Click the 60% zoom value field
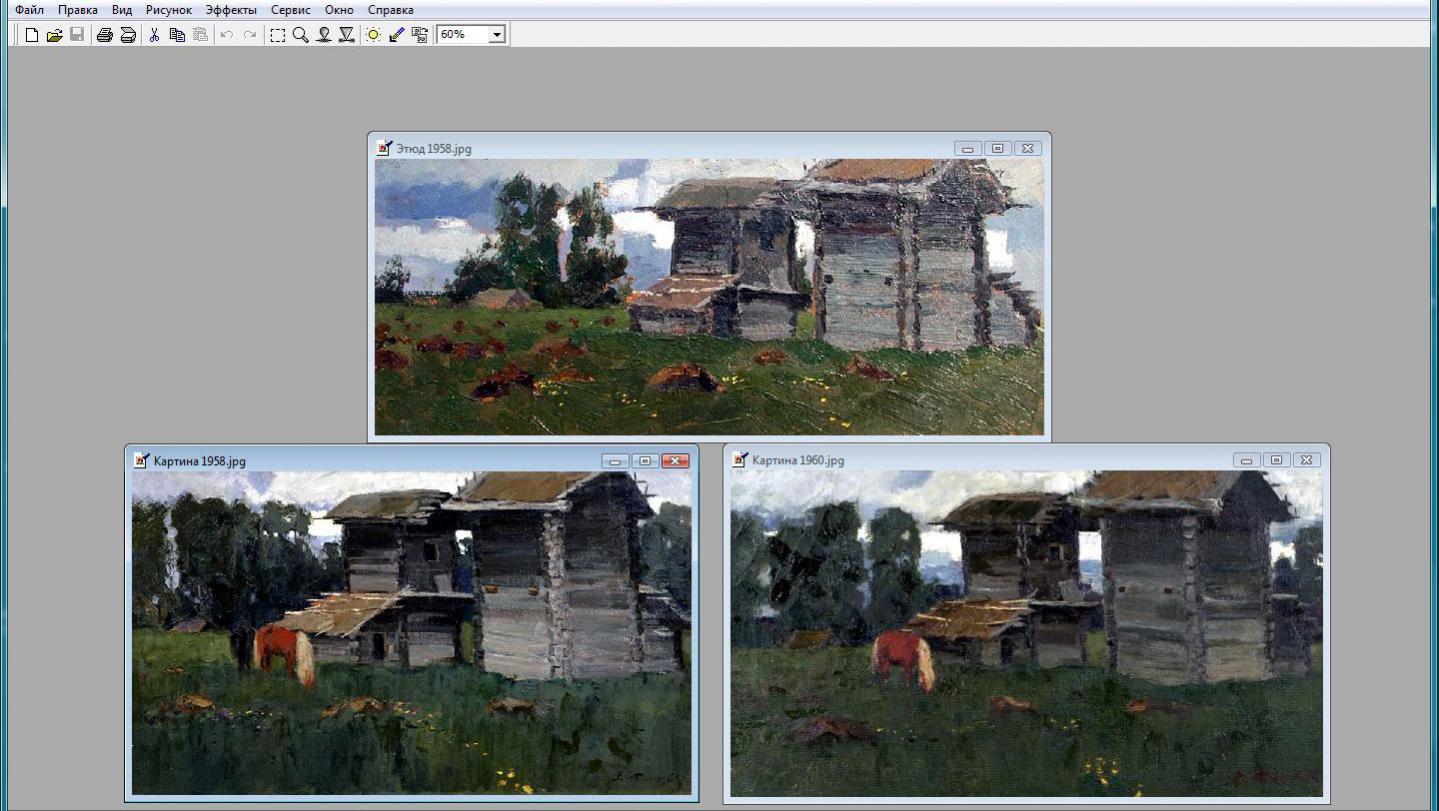1439x811 pixels. (x=463, y=35)
